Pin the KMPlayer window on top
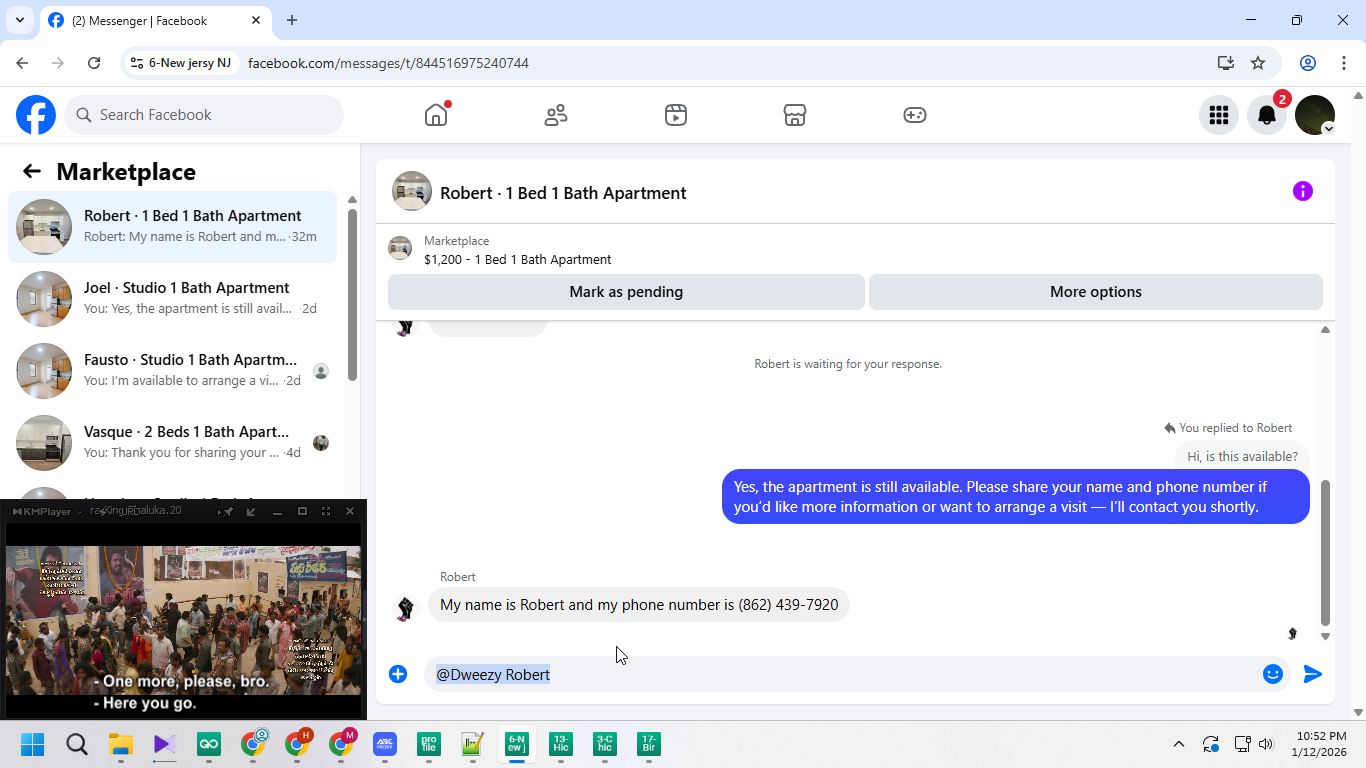 pos(228,511)
